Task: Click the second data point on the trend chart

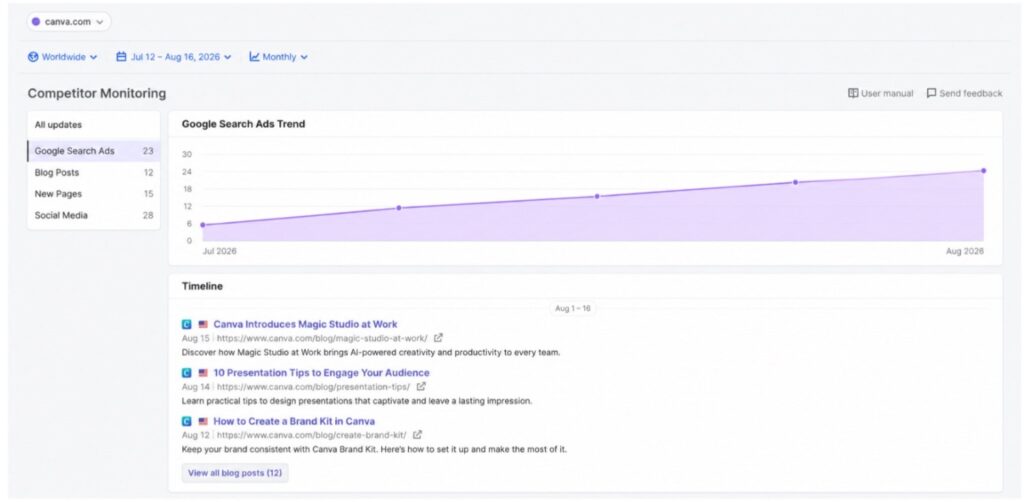Action: coord(399,208)
